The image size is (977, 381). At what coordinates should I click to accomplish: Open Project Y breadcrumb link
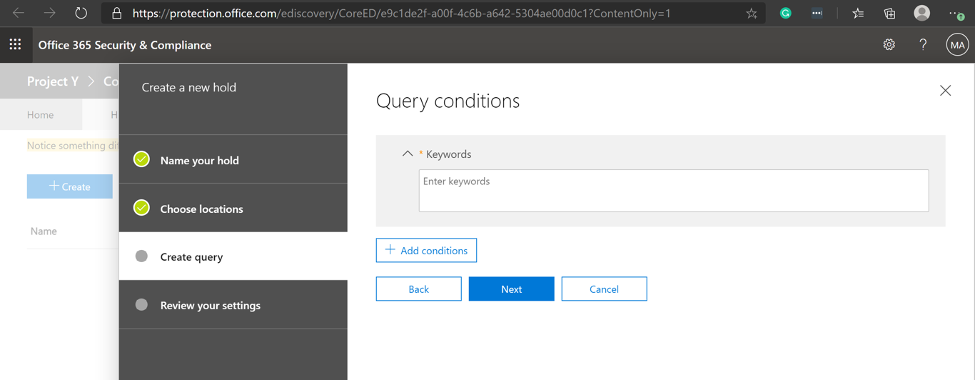[x=52, y=81]
